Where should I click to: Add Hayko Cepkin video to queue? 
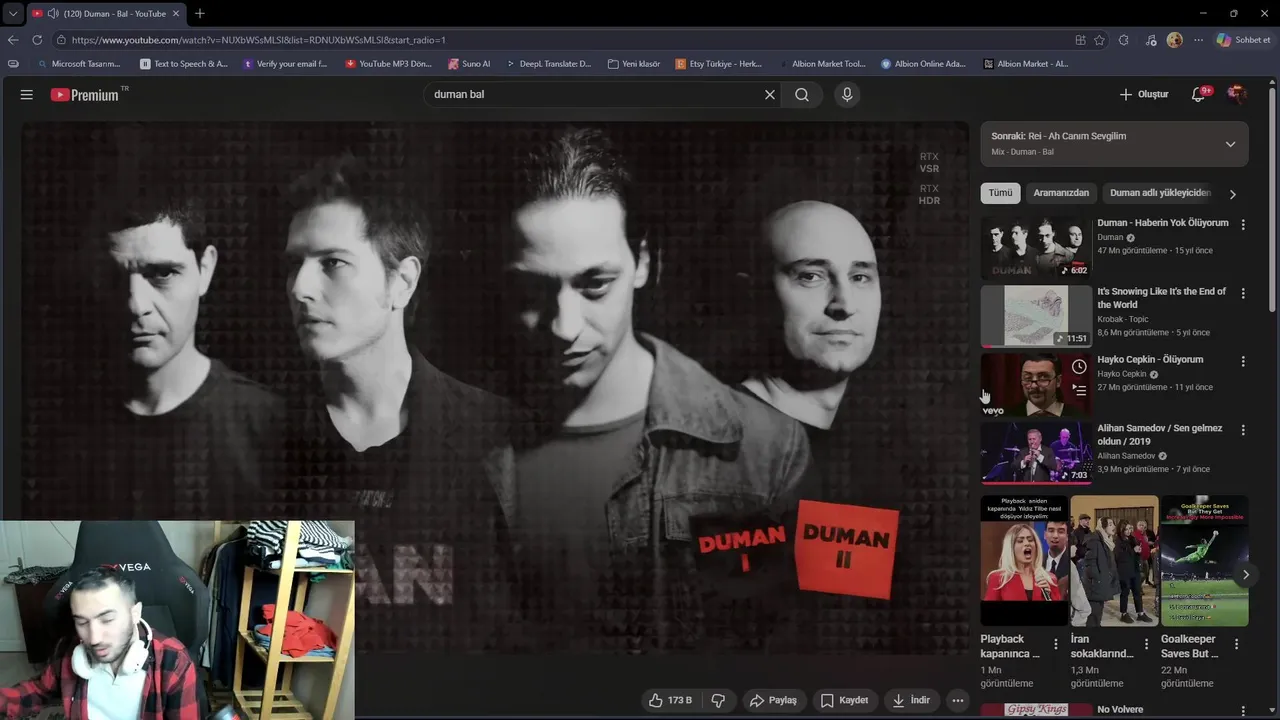tap(1079, 390)
